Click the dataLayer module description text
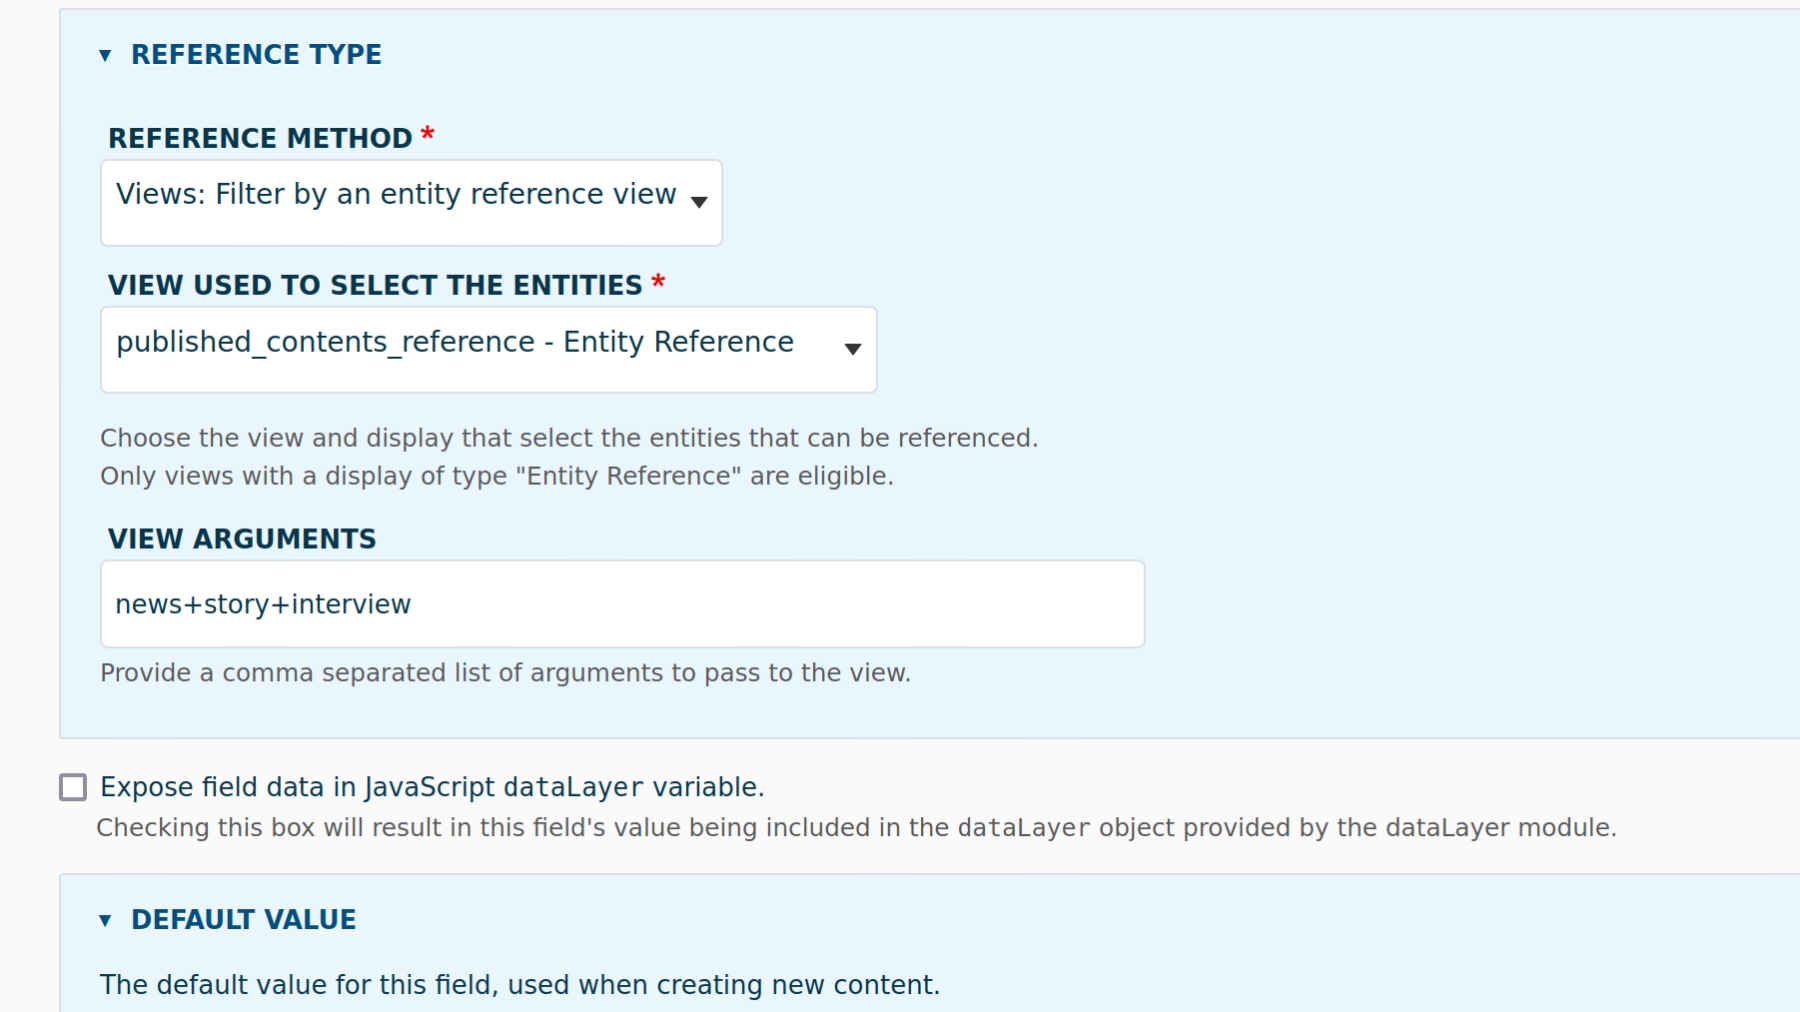 coord(855,828)
